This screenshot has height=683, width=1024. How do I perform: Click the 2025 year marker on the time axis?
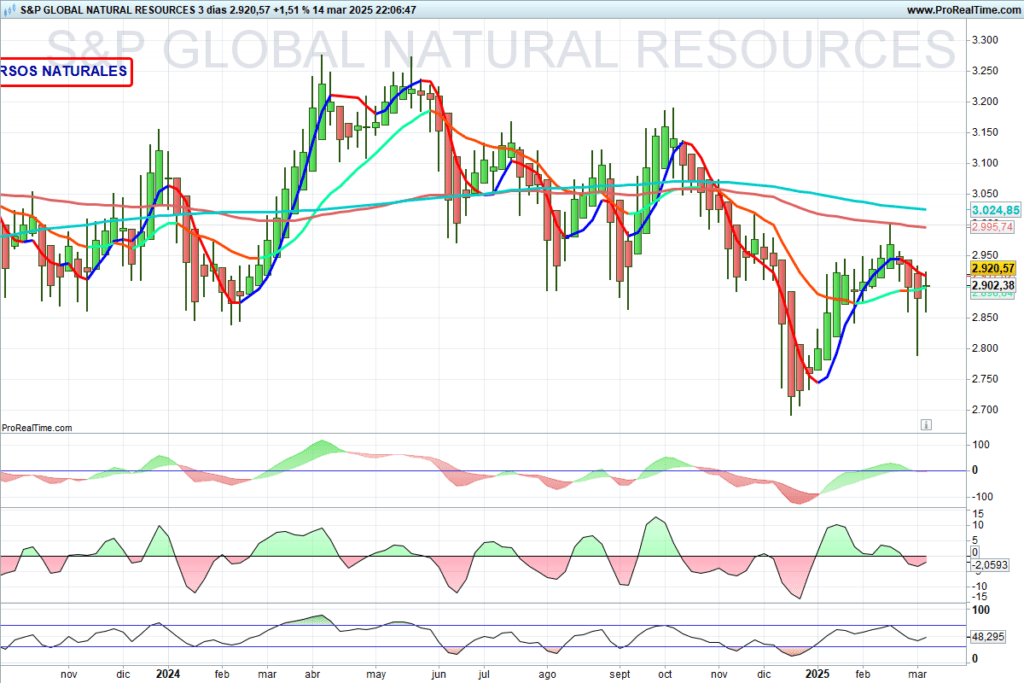pos(817,674)
